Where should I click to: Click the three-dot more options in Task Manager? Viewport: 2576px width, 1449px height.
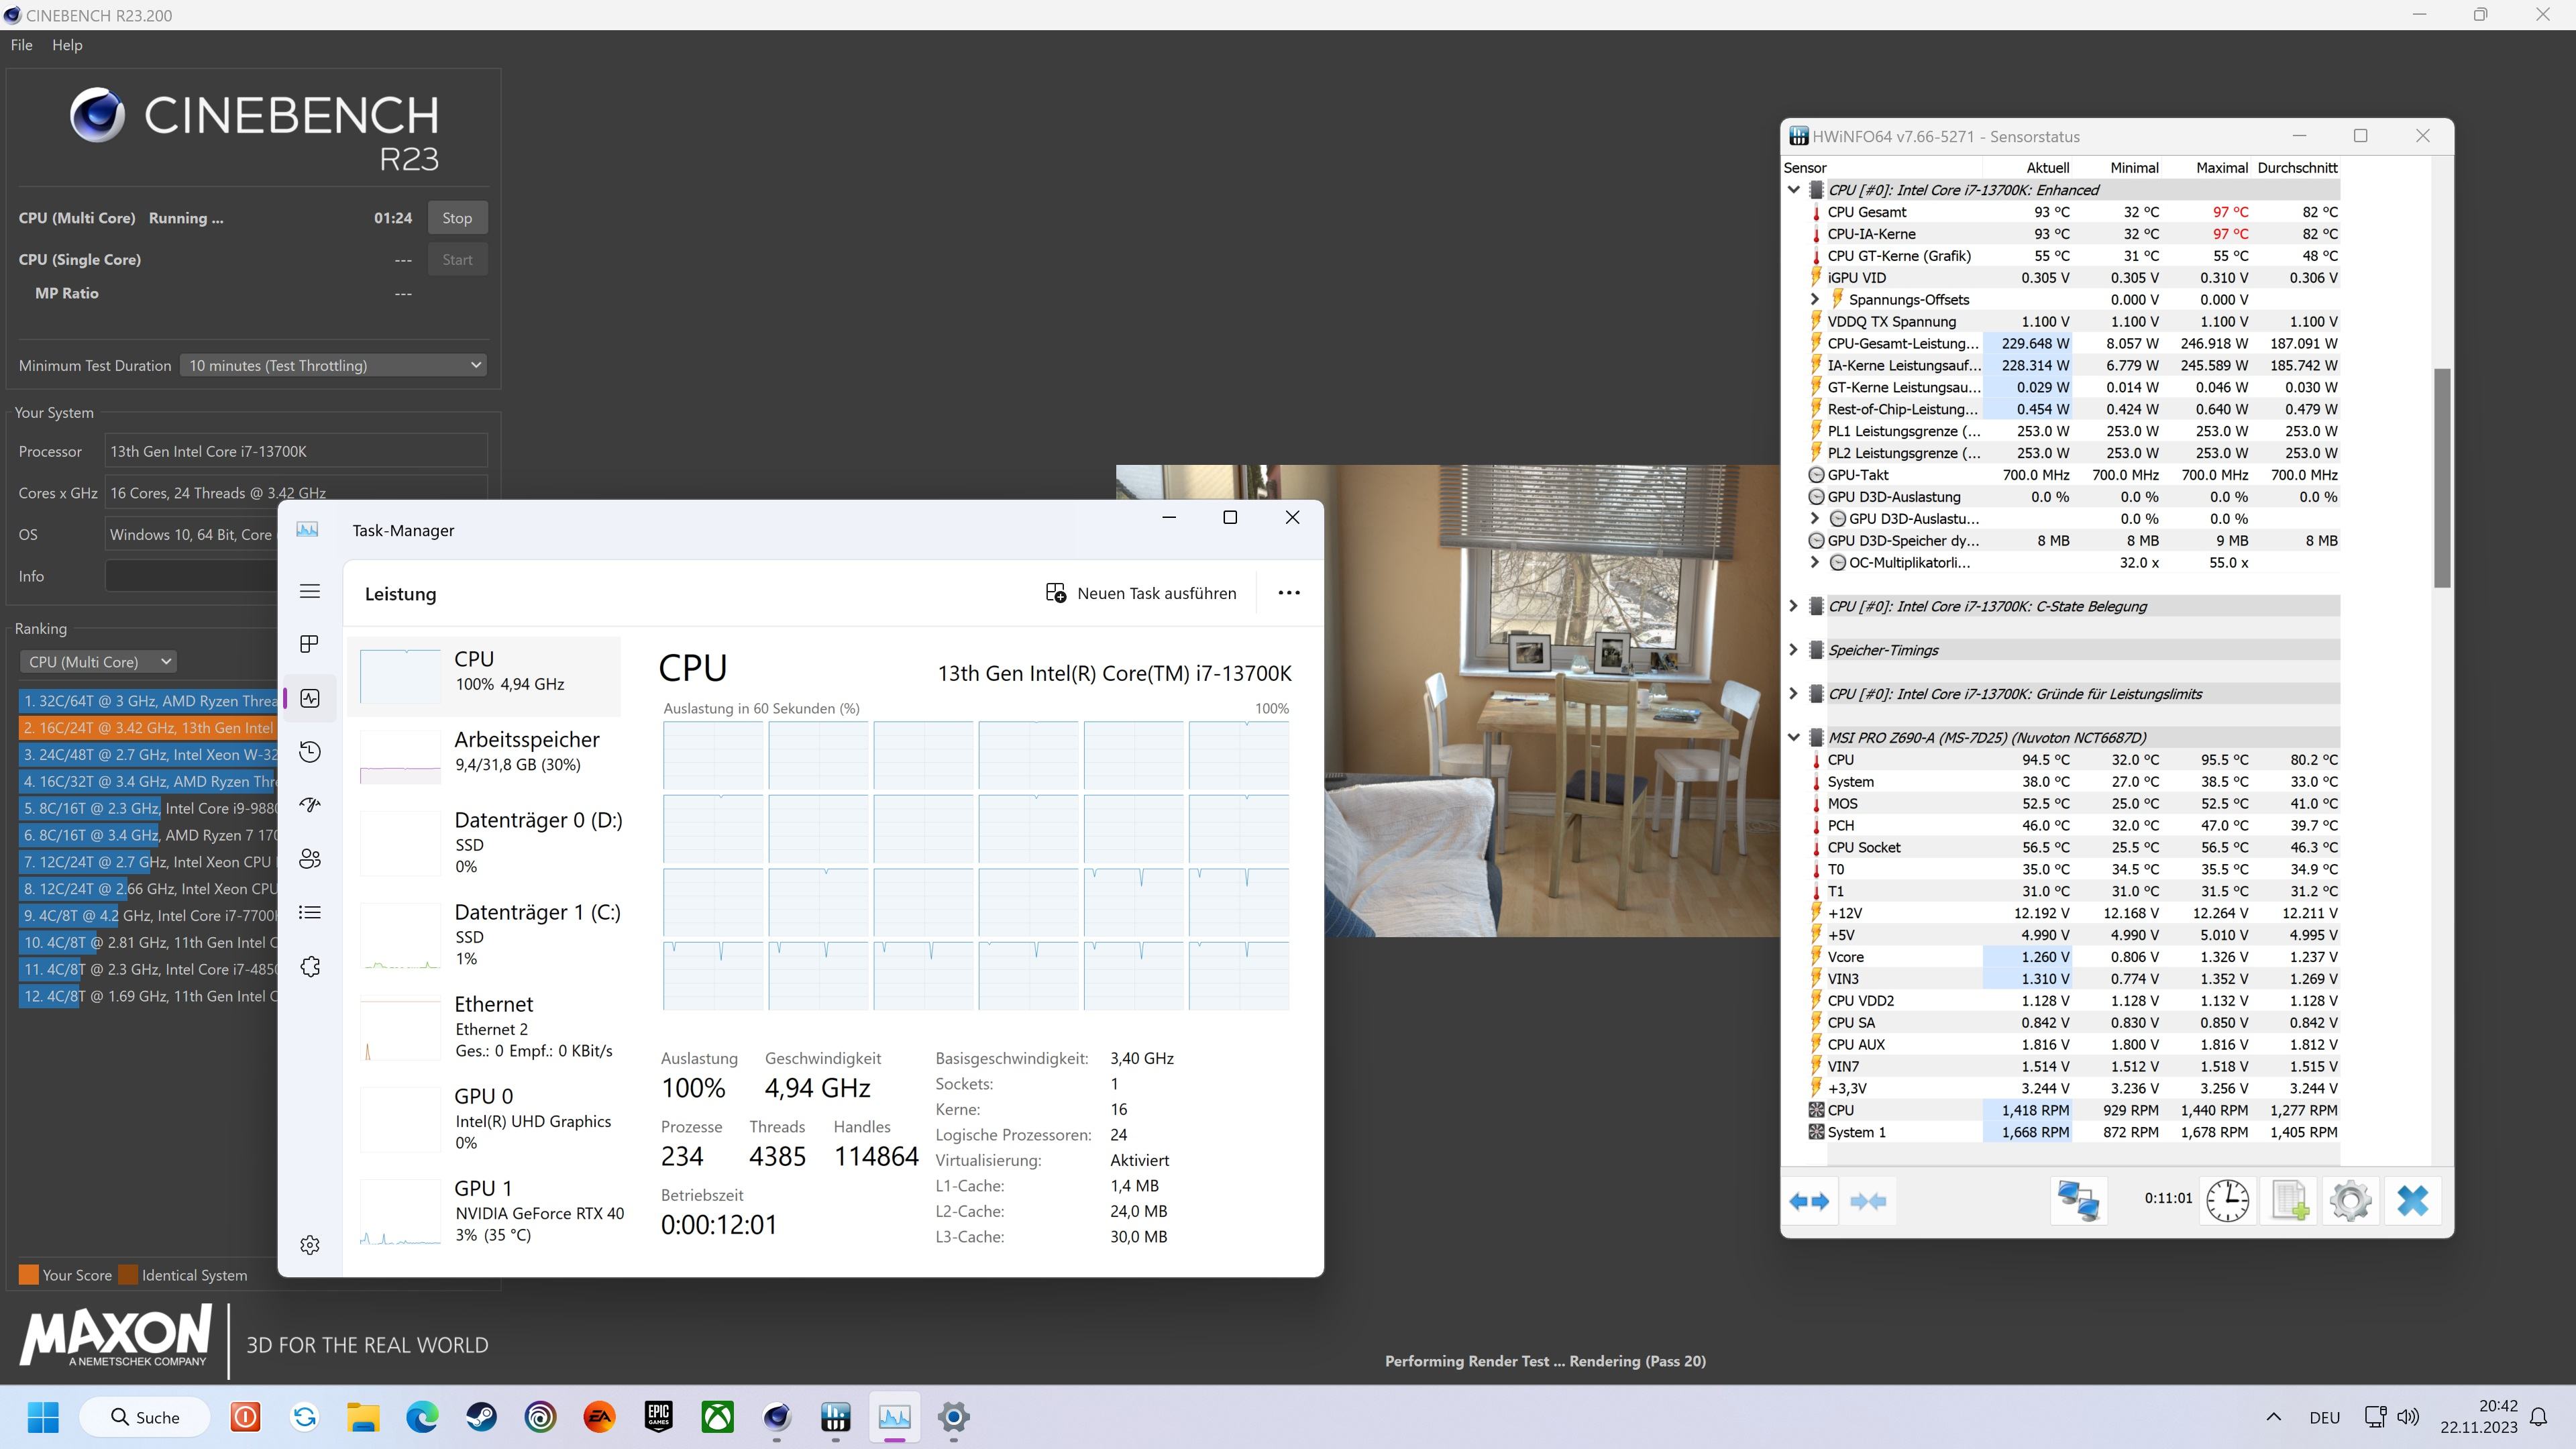click(1289, 593)
